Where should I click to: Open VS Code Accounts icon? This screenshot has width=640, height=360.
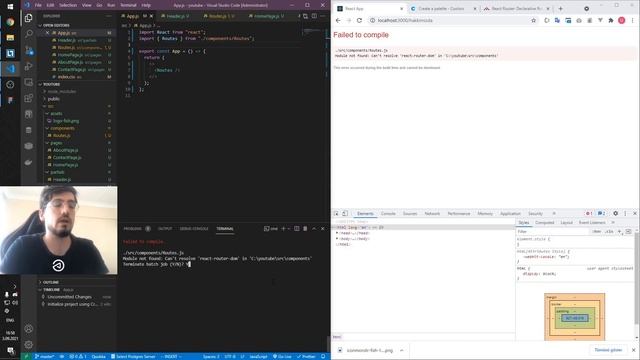click(x=29, y=328)
